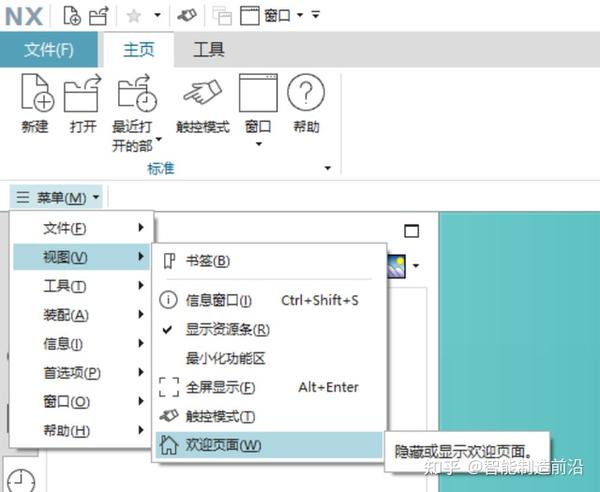Open the 菜单(M) menu button
Screen dimensions: 600x492
click(x=56, y=197)
